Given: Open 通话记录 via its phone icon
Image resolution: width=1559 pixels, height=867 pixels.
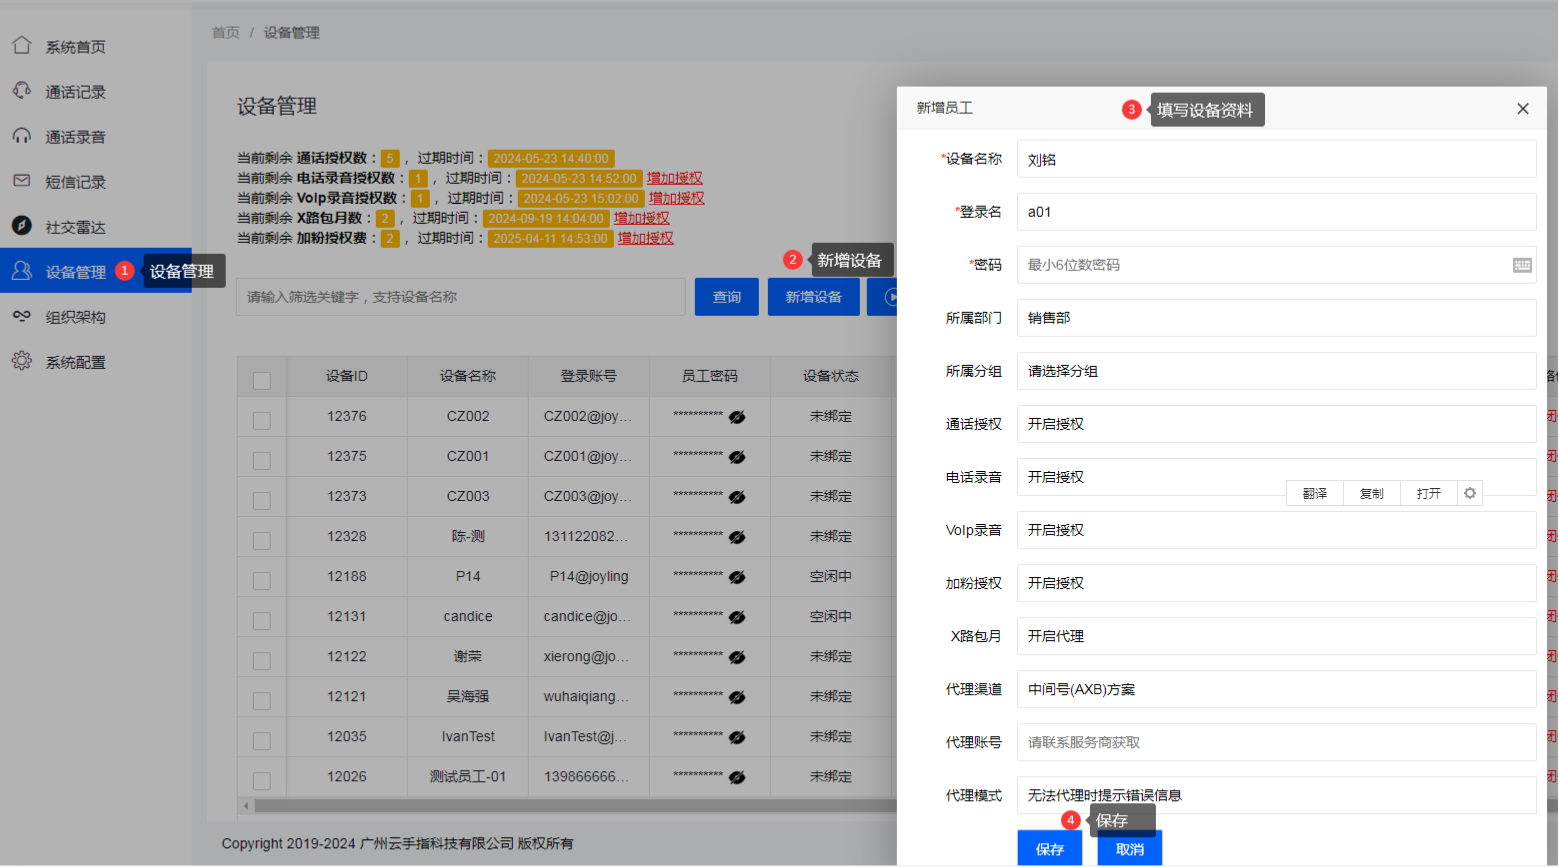Looking at the screenshot, I should click(x=22, y=91).
